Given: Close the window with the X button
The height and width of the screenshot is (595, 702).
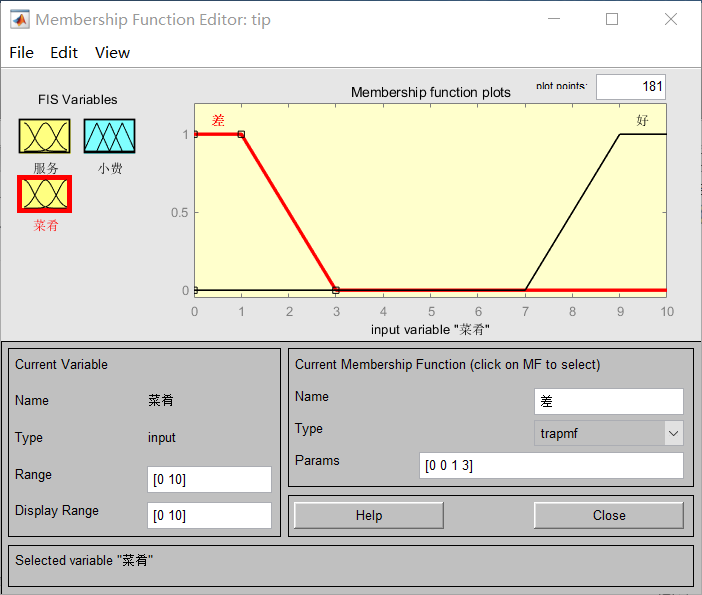Looking at the screenshot, I should click(671, 19).
